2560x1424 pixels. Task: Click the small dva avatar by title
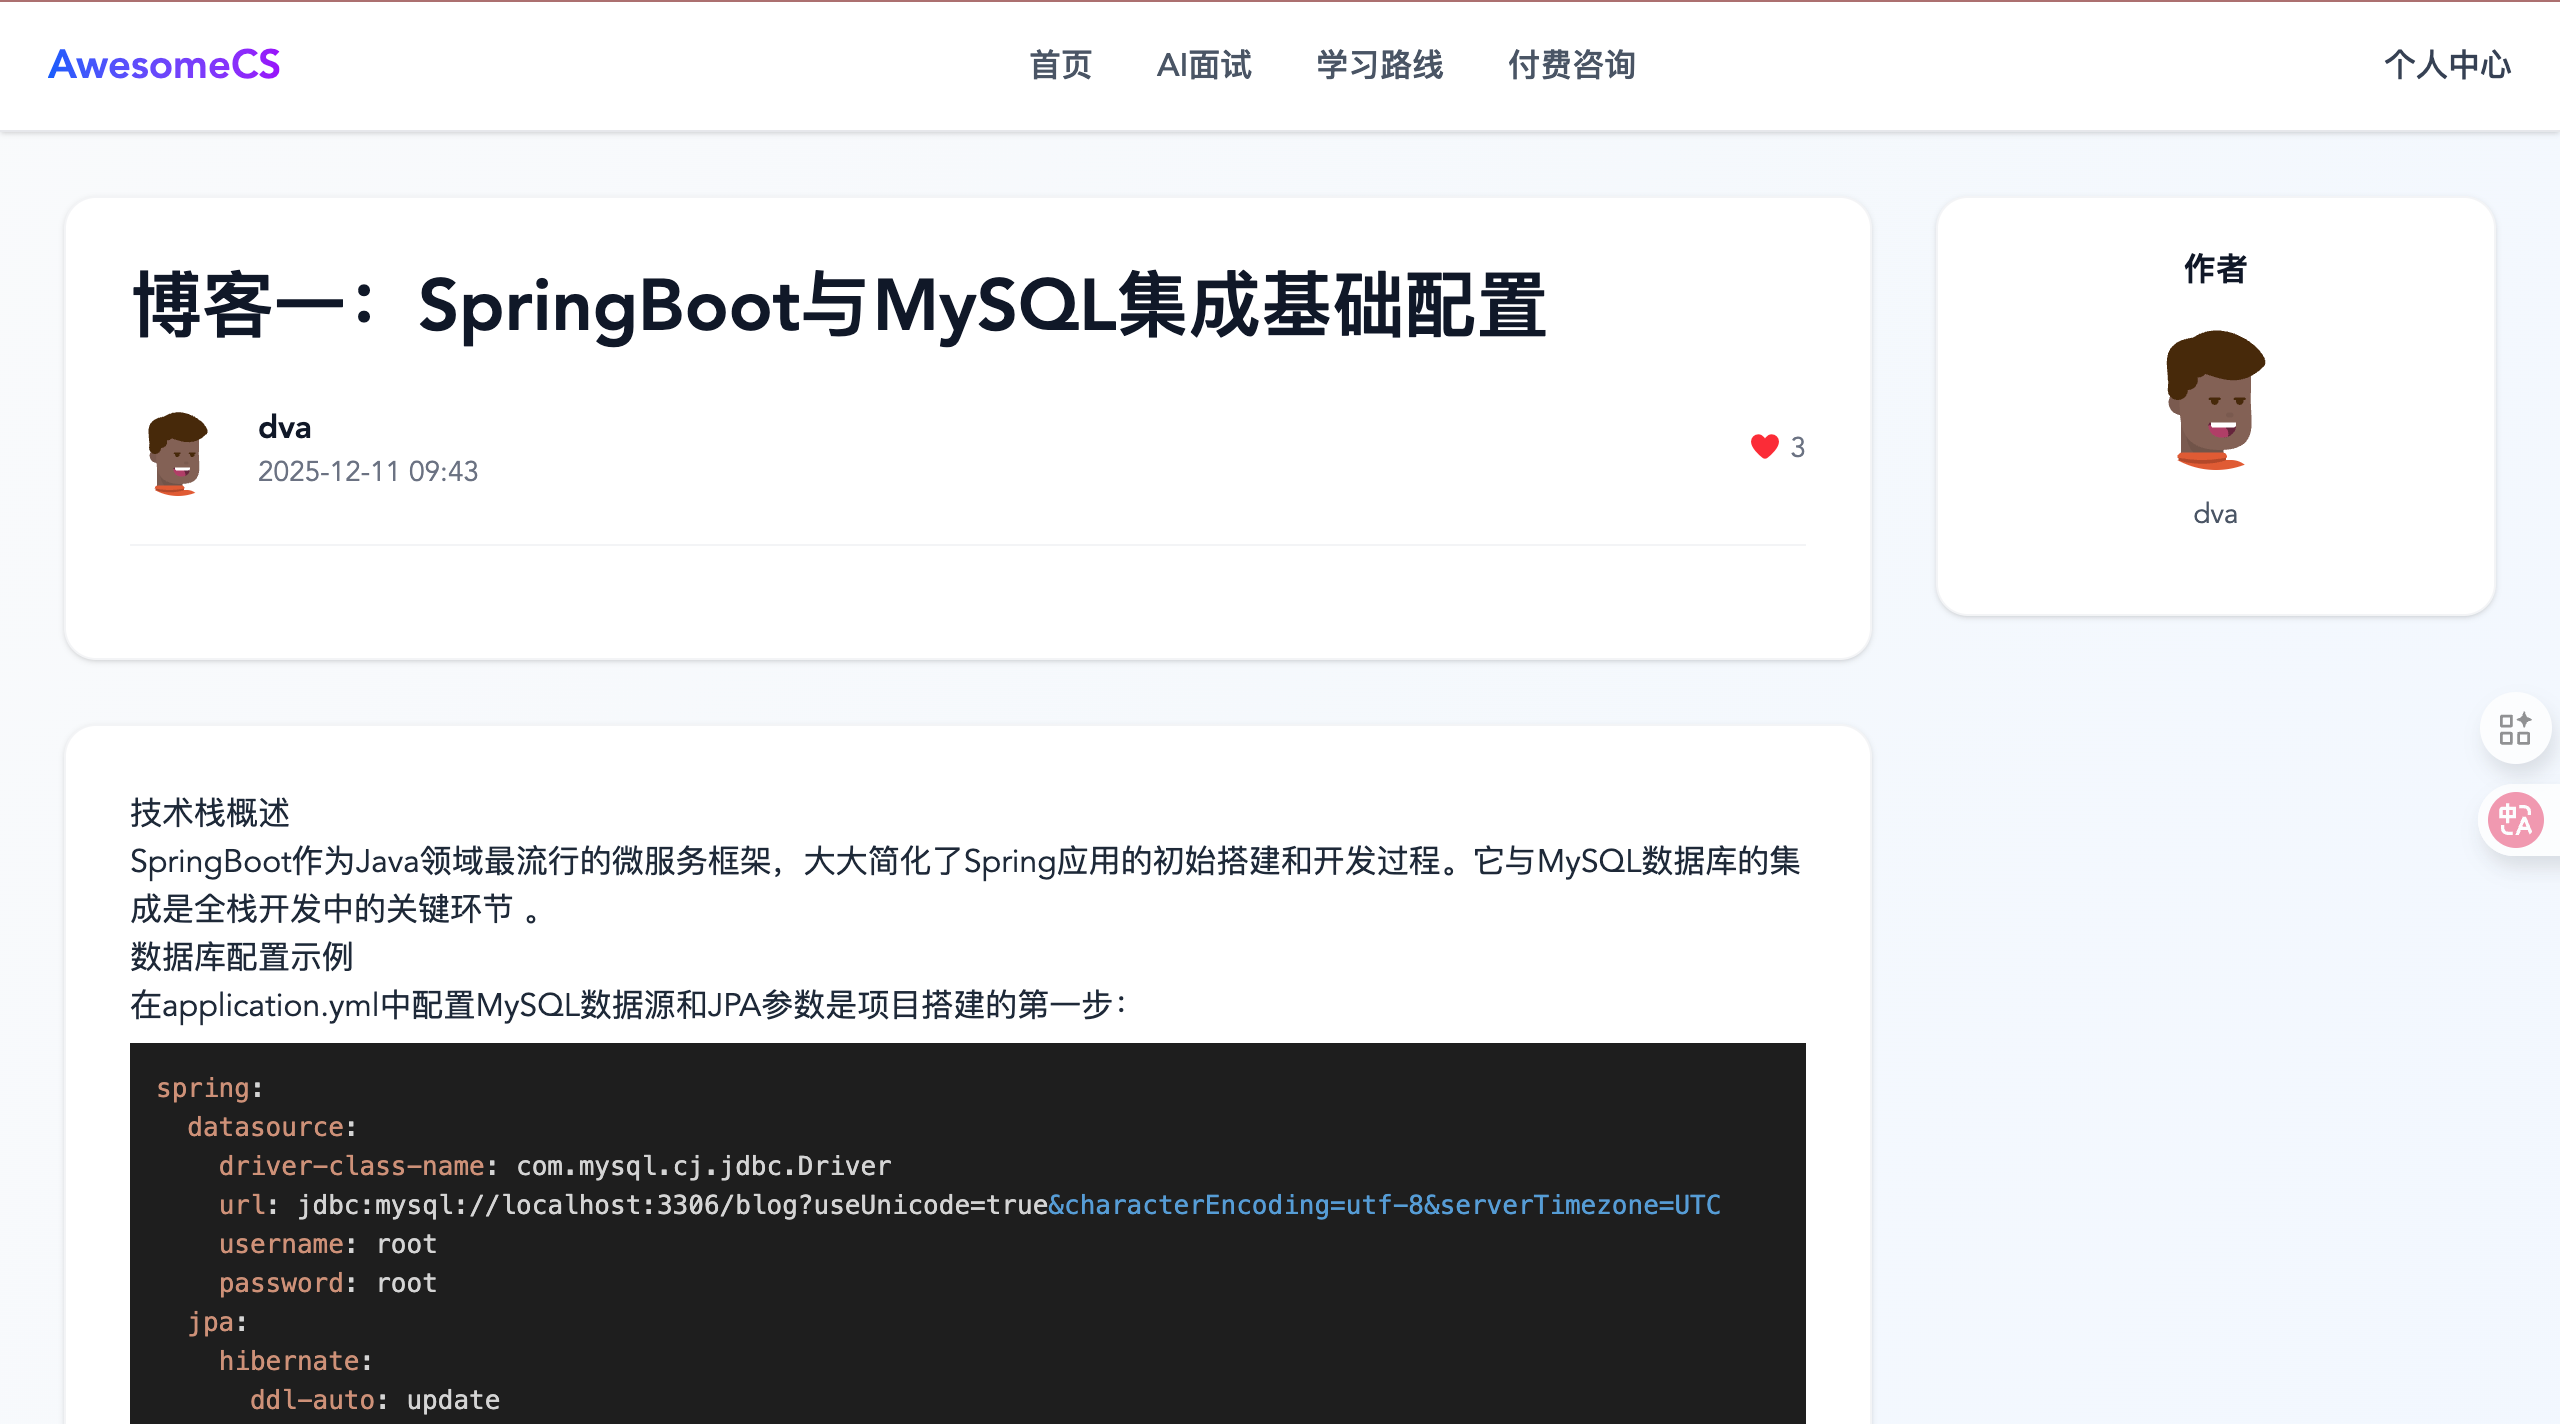(x=178, y=452)
